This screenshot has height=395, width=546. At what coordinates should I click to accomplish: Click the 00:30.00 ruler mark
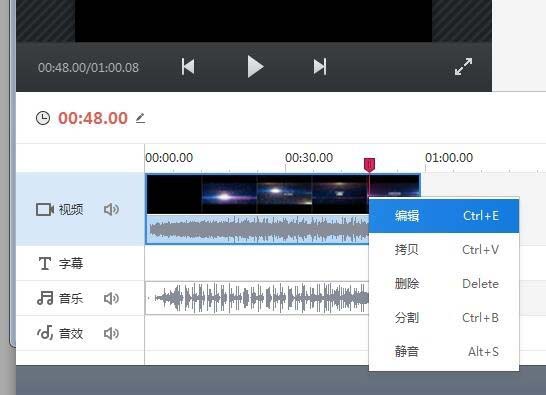click(309, 158)
